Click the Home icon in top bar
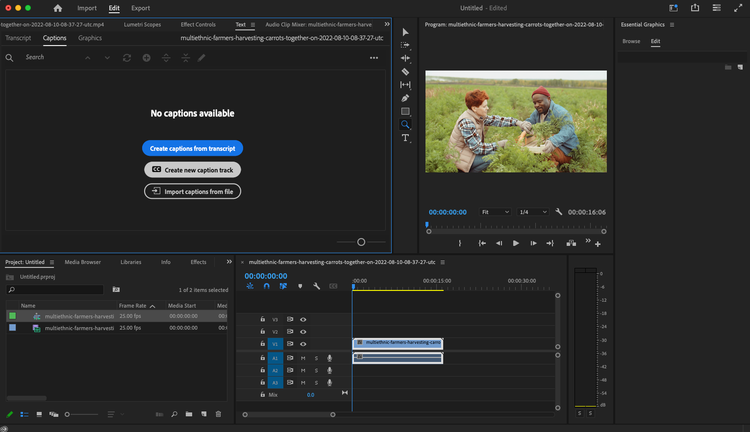Image resolution: width=750 pixels, height=432 pixels. click(58, 8)
